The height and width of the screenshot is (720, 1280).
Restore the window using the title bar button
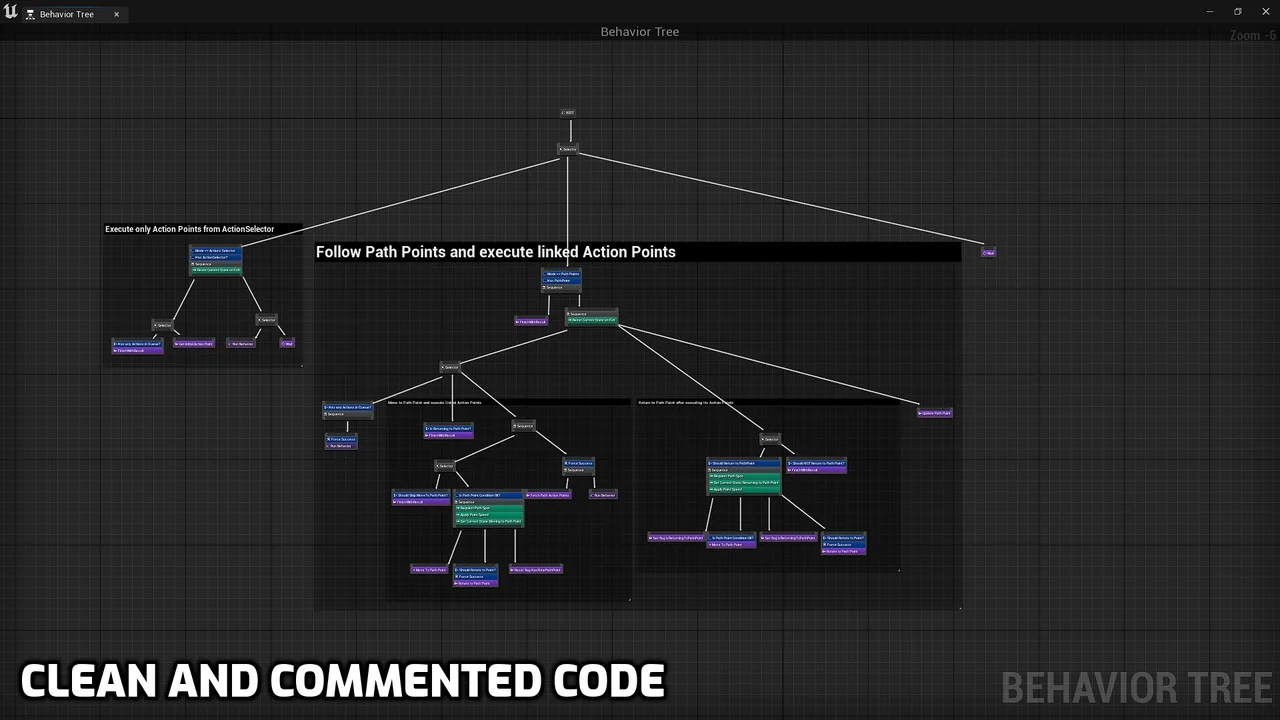click(1237, 12)
